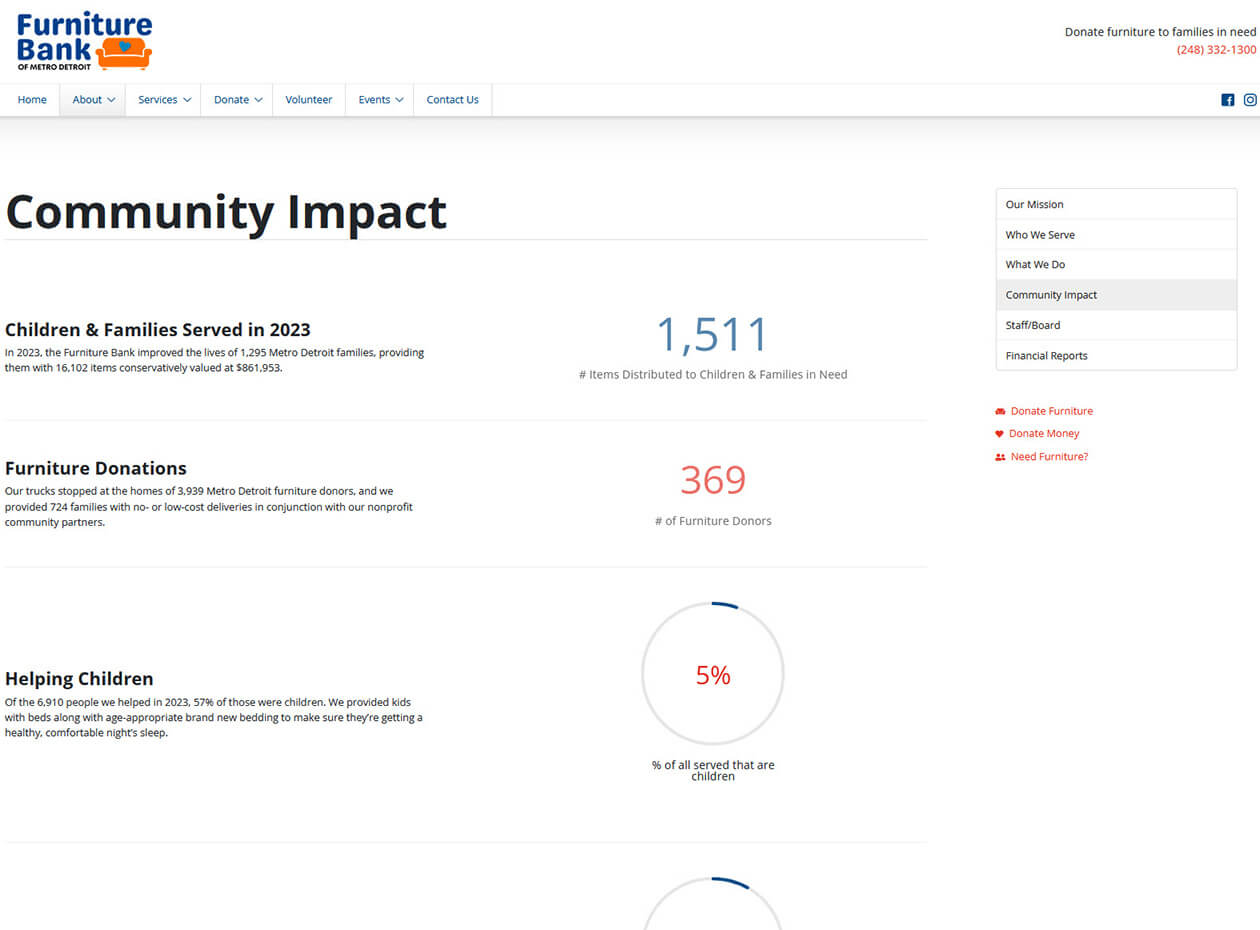Click the couch icon beside Donate Furniture
This screenshot has width=1260, height=930.
point(1000,412)
